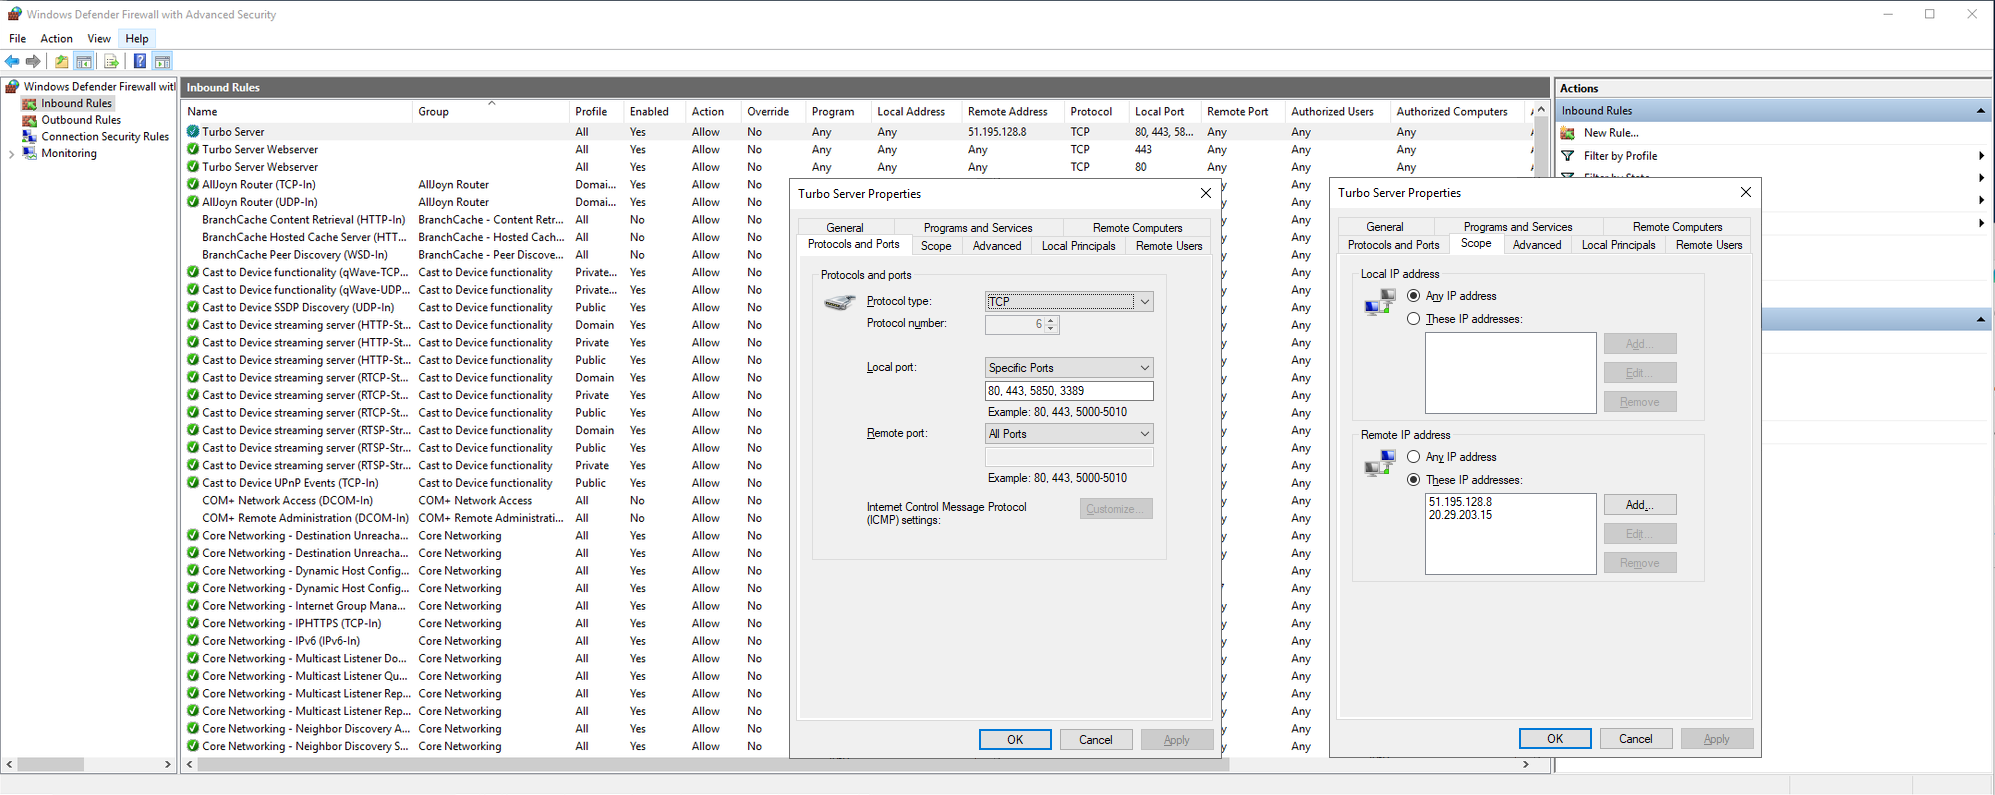Toggle the Show/Hide Action Pane toolbar icon
This screenshot has height=795, width=1995.
click(x=162, y=62)
